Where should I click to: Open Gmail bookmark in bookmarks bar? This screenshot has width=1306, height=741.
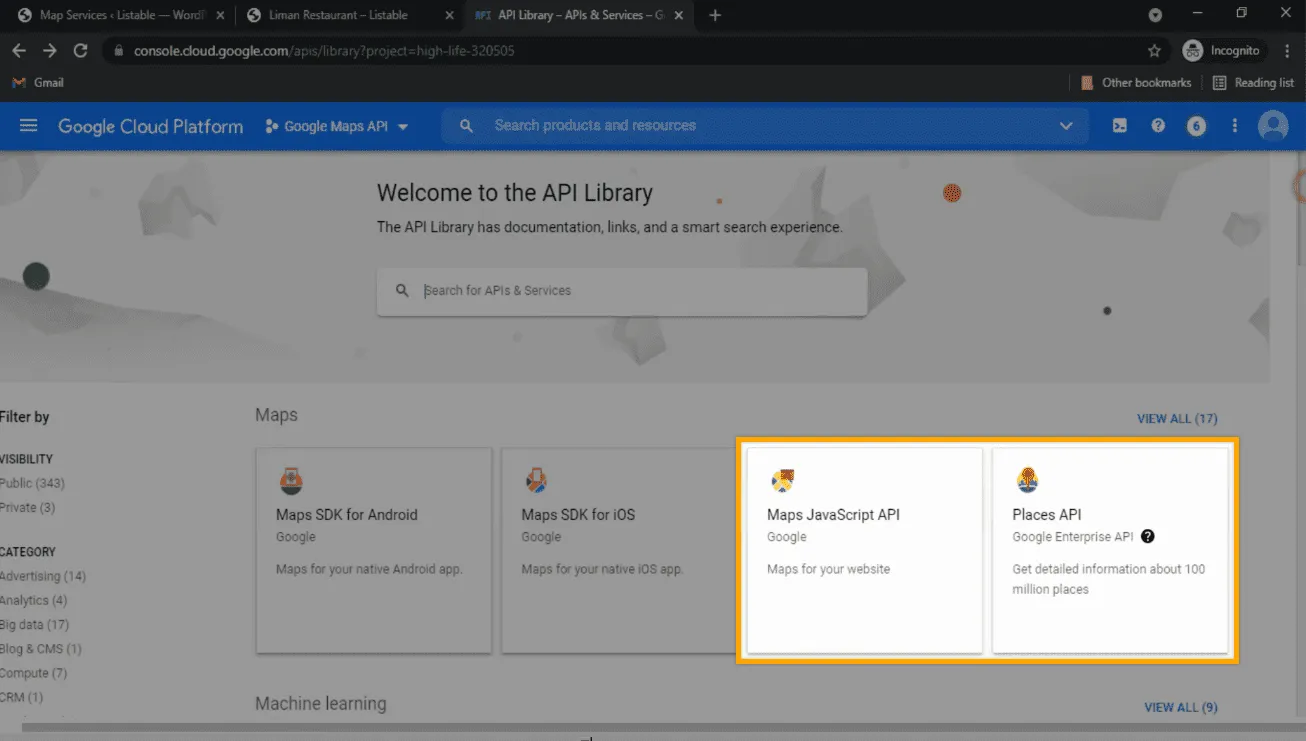coord(38,83)
